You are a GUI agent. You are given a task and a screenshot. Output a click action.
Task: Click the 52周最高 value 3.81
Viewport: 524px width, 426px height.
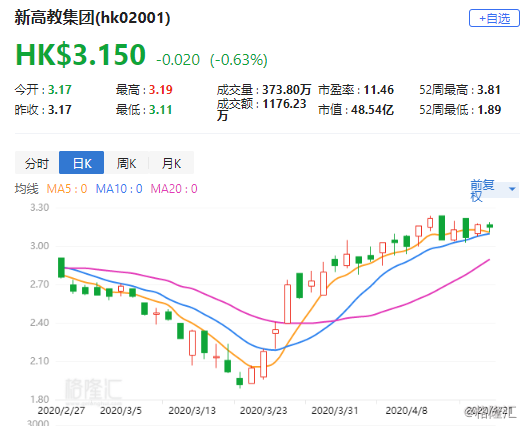click(489, 90)
